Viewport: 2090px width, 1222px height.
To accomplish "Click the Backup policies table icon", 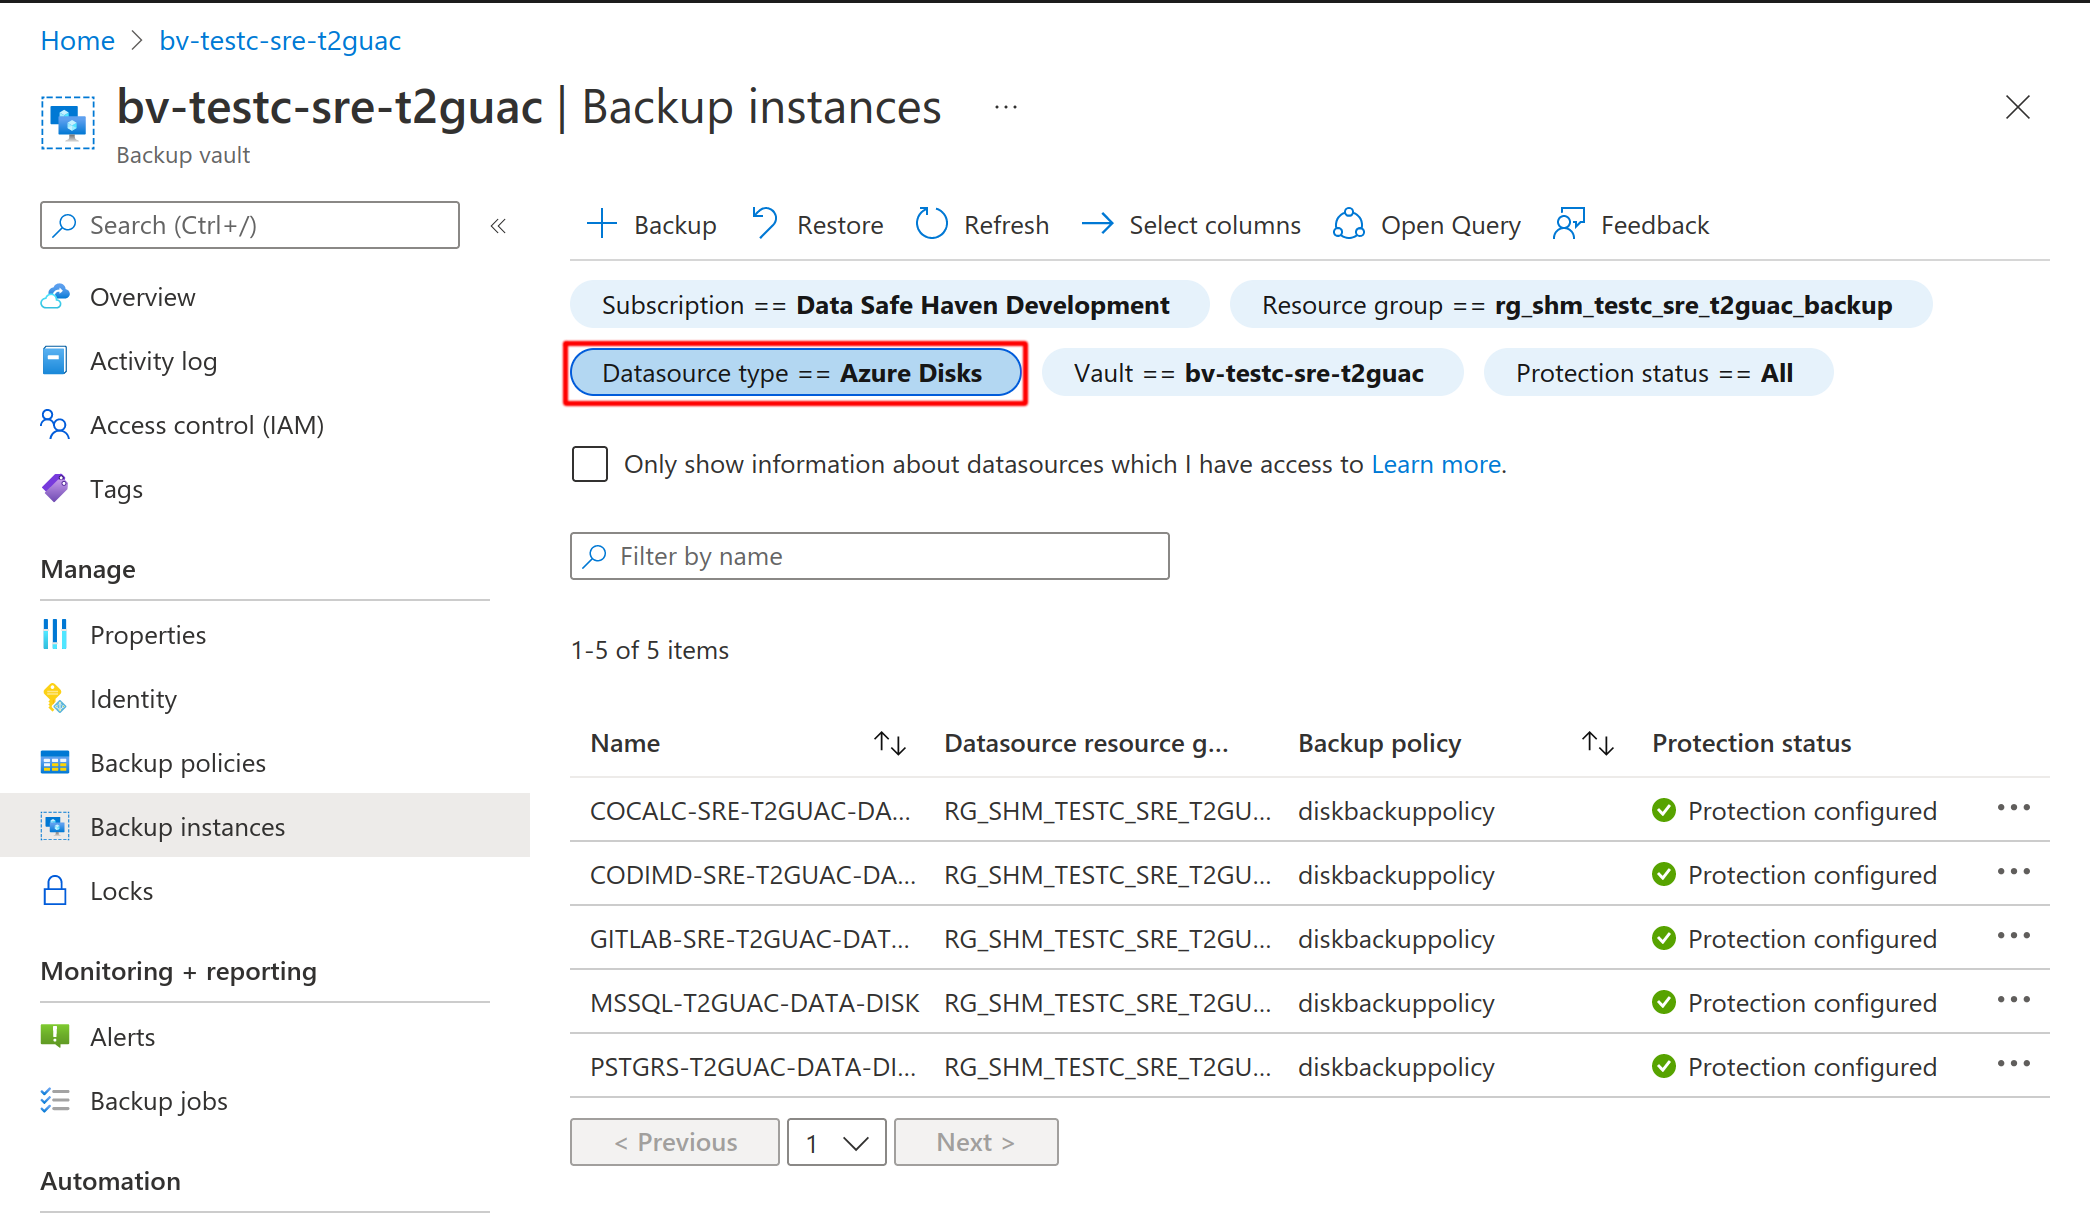I will pyautogui.click(x=55, y=763).
